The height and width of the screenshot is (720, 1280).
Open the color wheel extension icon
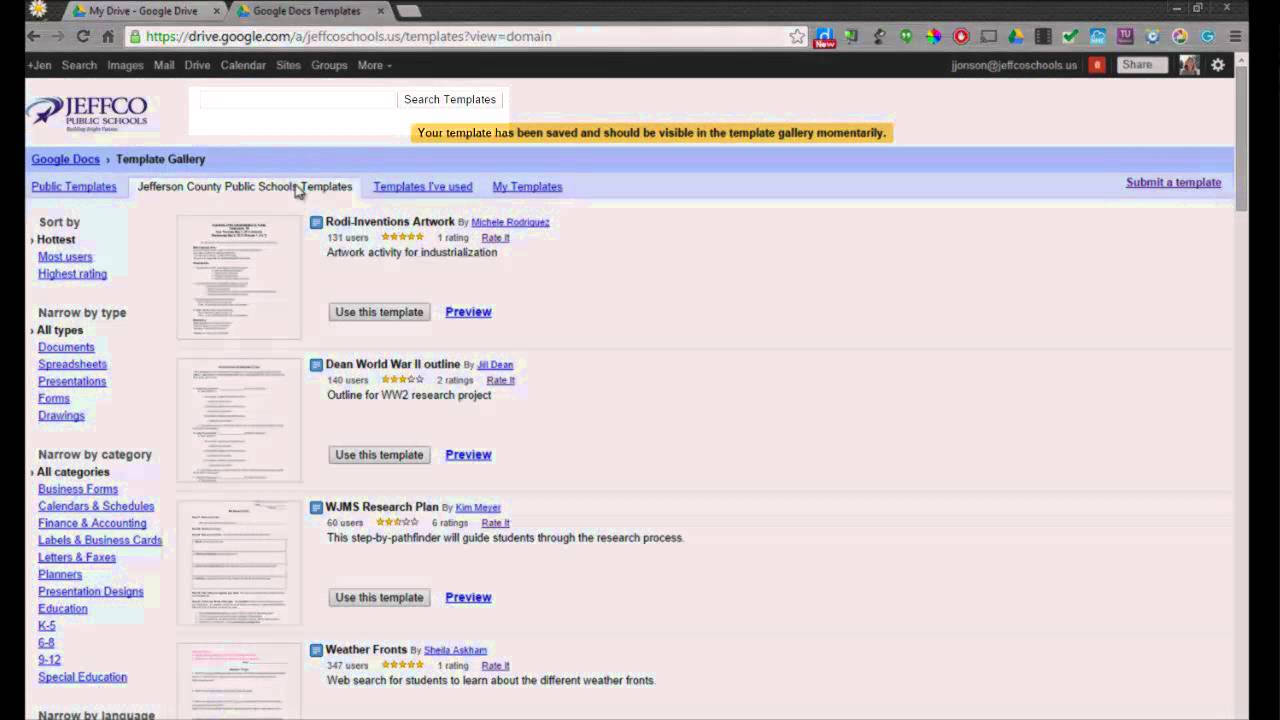933,36
